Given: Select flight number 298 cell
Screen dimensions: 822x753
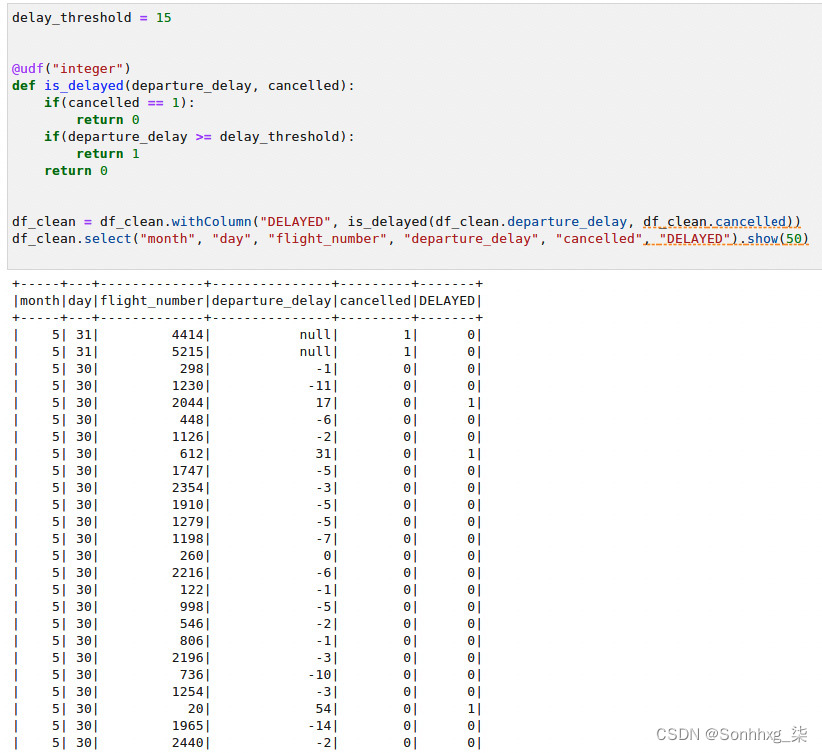Looking at the screenshot, I should click(x=191, y=369).
